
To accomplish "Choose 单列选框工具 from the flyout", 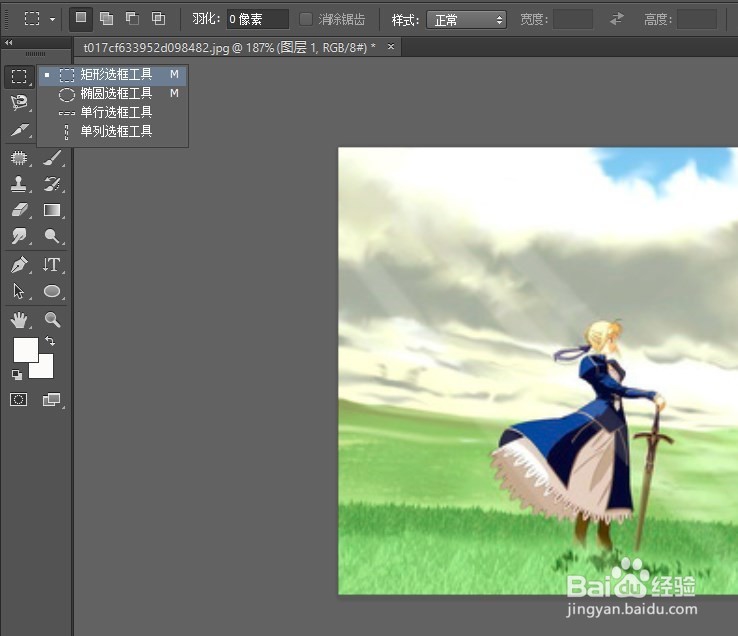I will tap(113, 131).
